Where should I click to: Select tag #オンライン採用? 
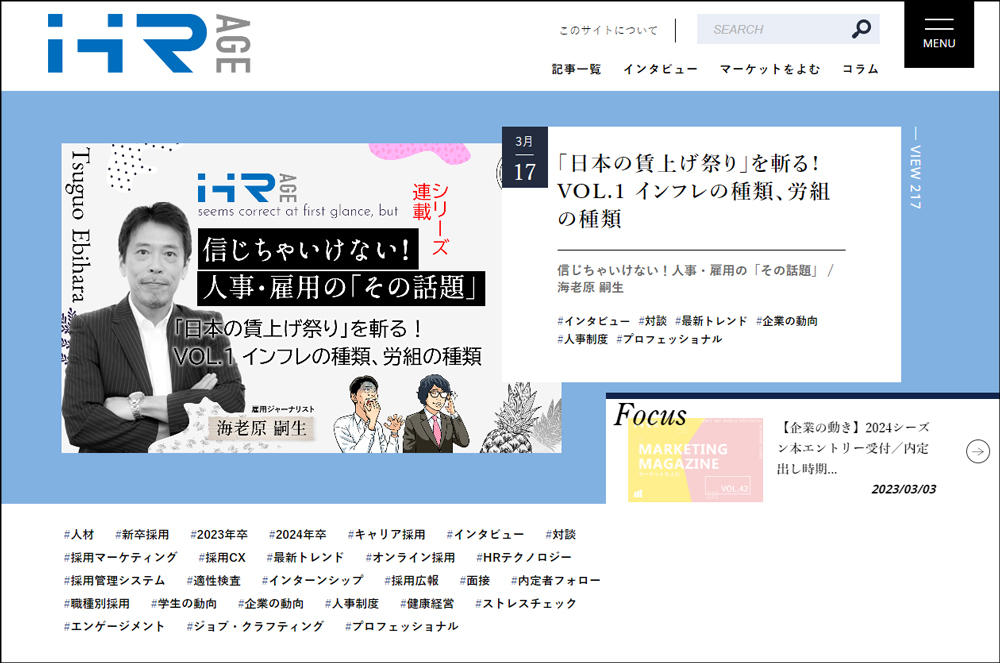coord(409,557)
